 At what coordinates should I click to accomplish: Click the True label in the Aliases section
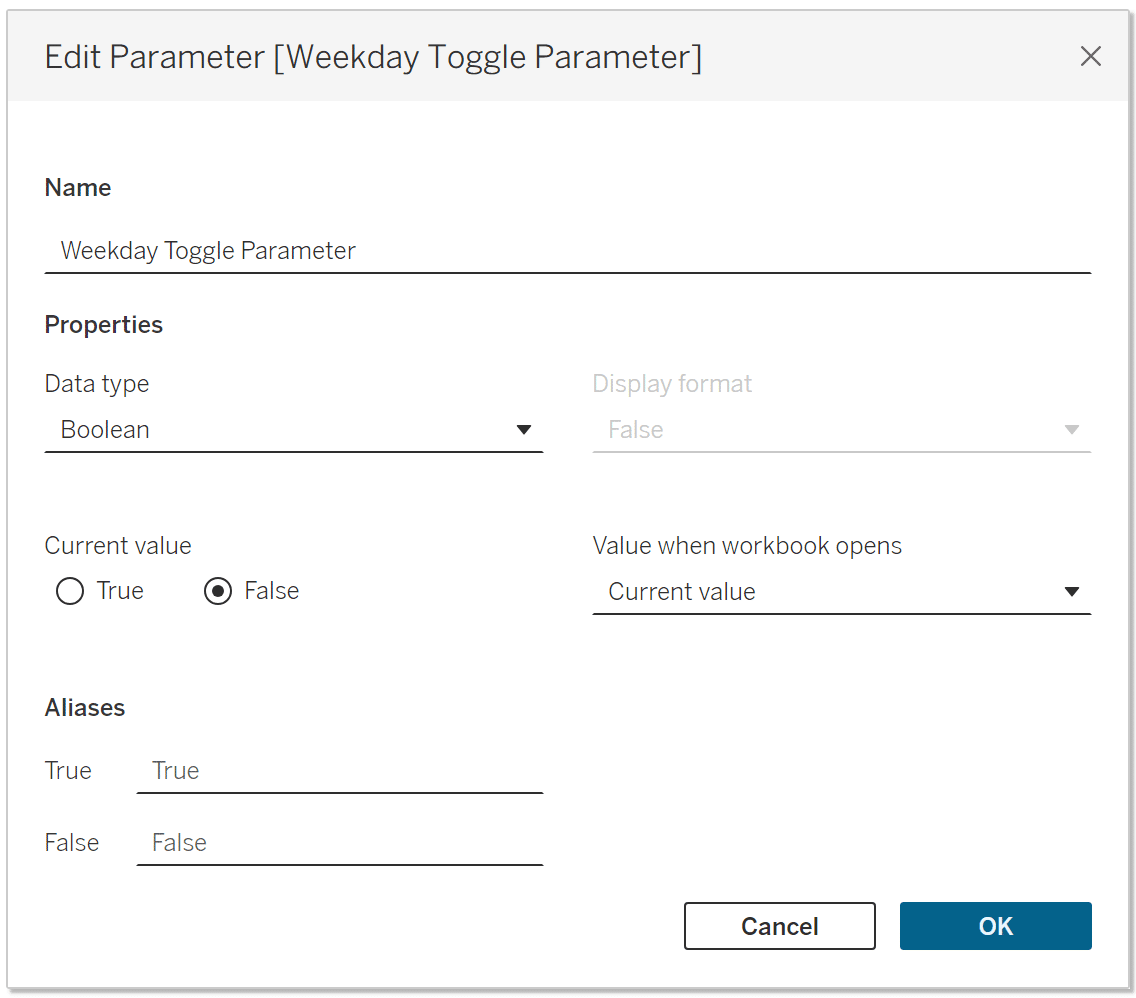pyautogui.click(x=68, y=771)
